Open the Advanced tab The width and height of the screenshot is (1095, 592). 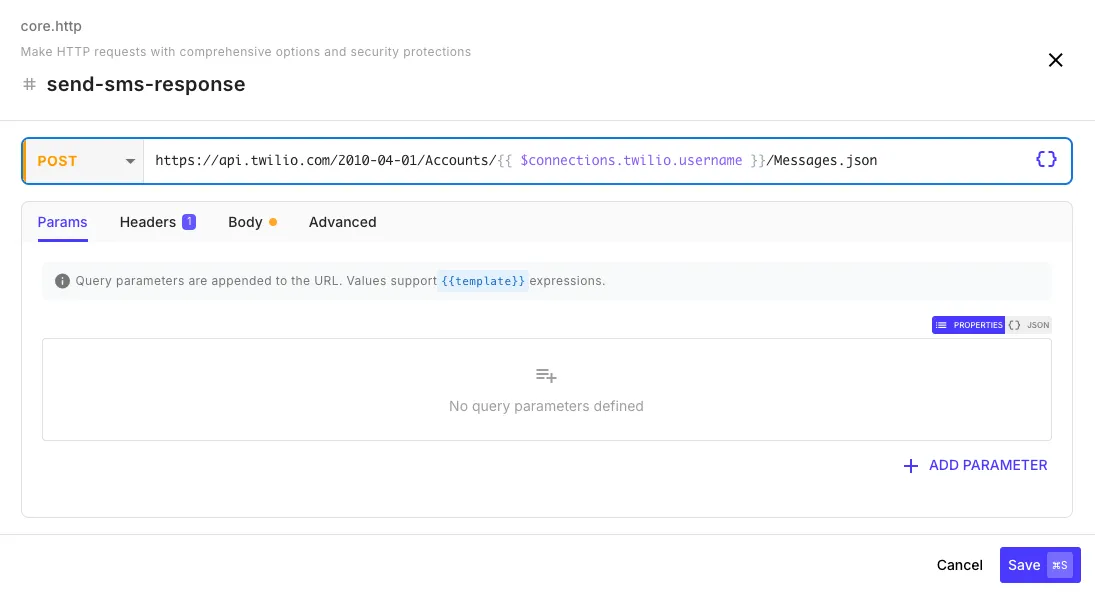pyautogui.click(x=342, y=222)
